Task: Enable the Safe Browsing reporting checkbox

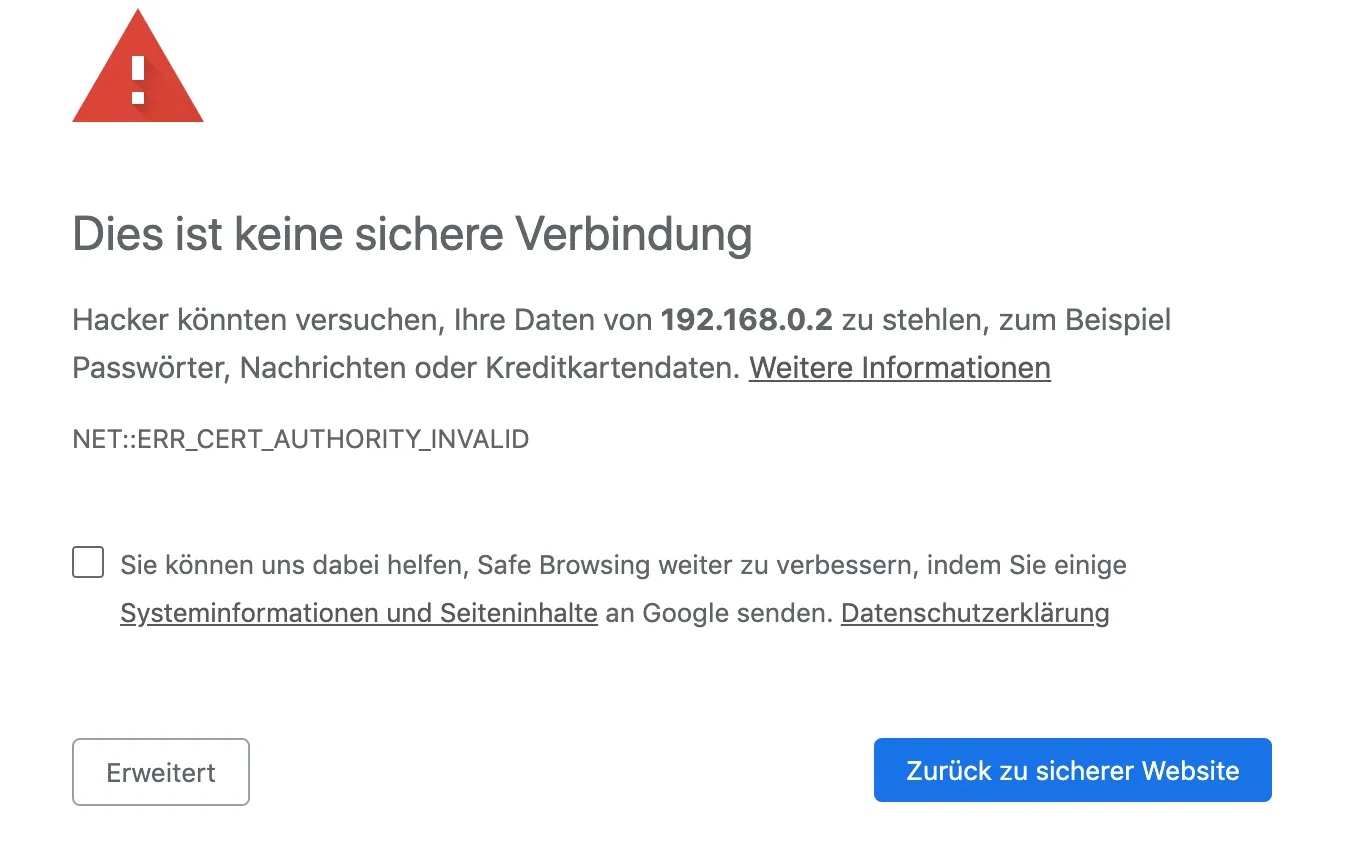Action: [x=88, y=562]
